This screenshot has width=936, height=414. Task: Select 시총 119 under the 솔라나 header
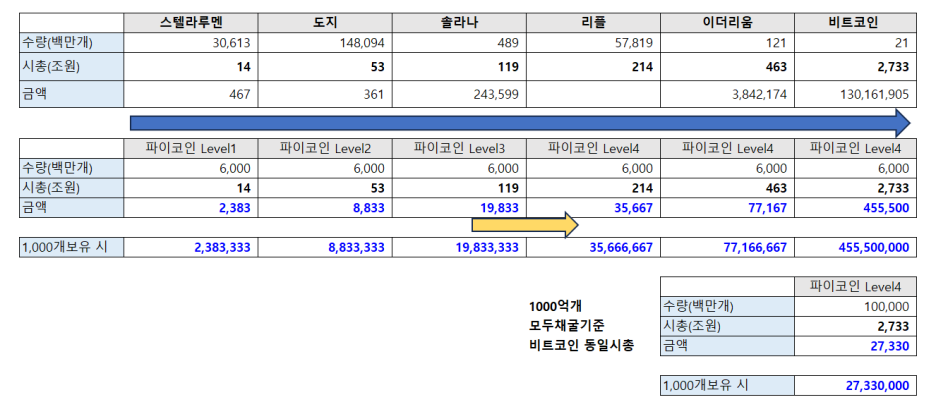pos(460,67)
